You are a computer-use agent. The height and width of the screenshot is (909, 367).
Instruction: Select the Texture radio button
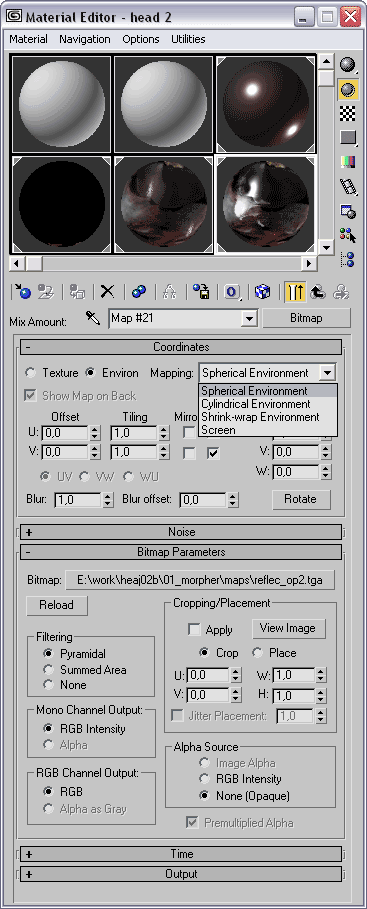[x=31, y=373]
